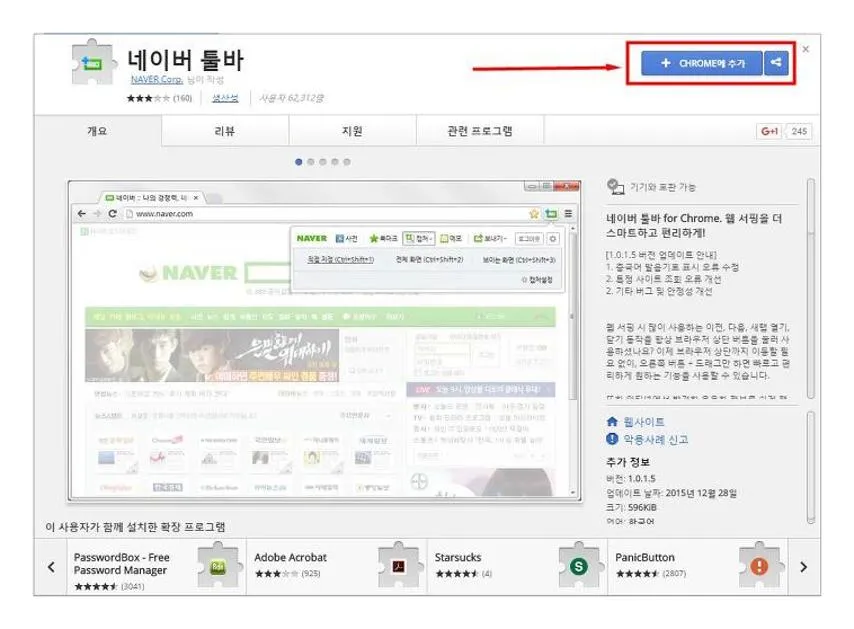
Task: Open the 웹사이트 link
Action: point(644,422)
